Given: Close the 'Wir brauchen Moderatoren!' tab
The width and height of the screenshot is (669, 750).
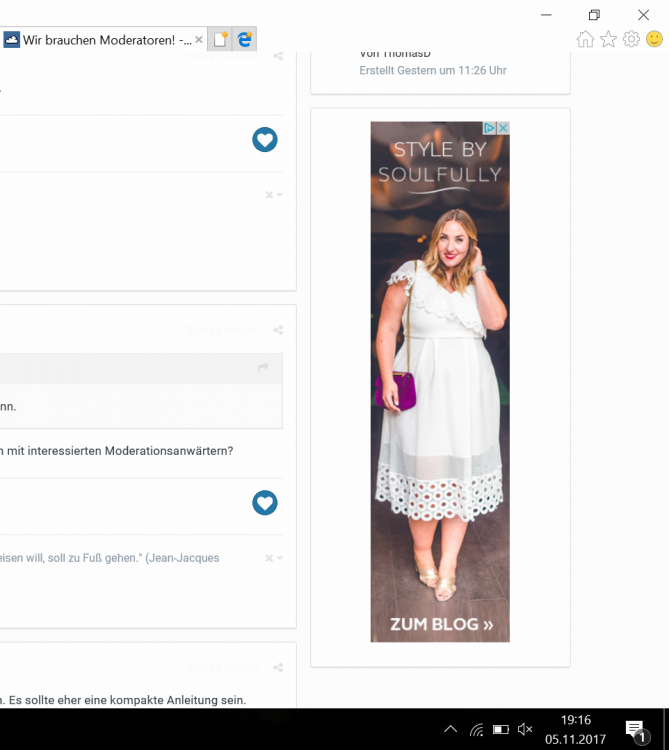Looking at the screenshot, I should (198, 40).
